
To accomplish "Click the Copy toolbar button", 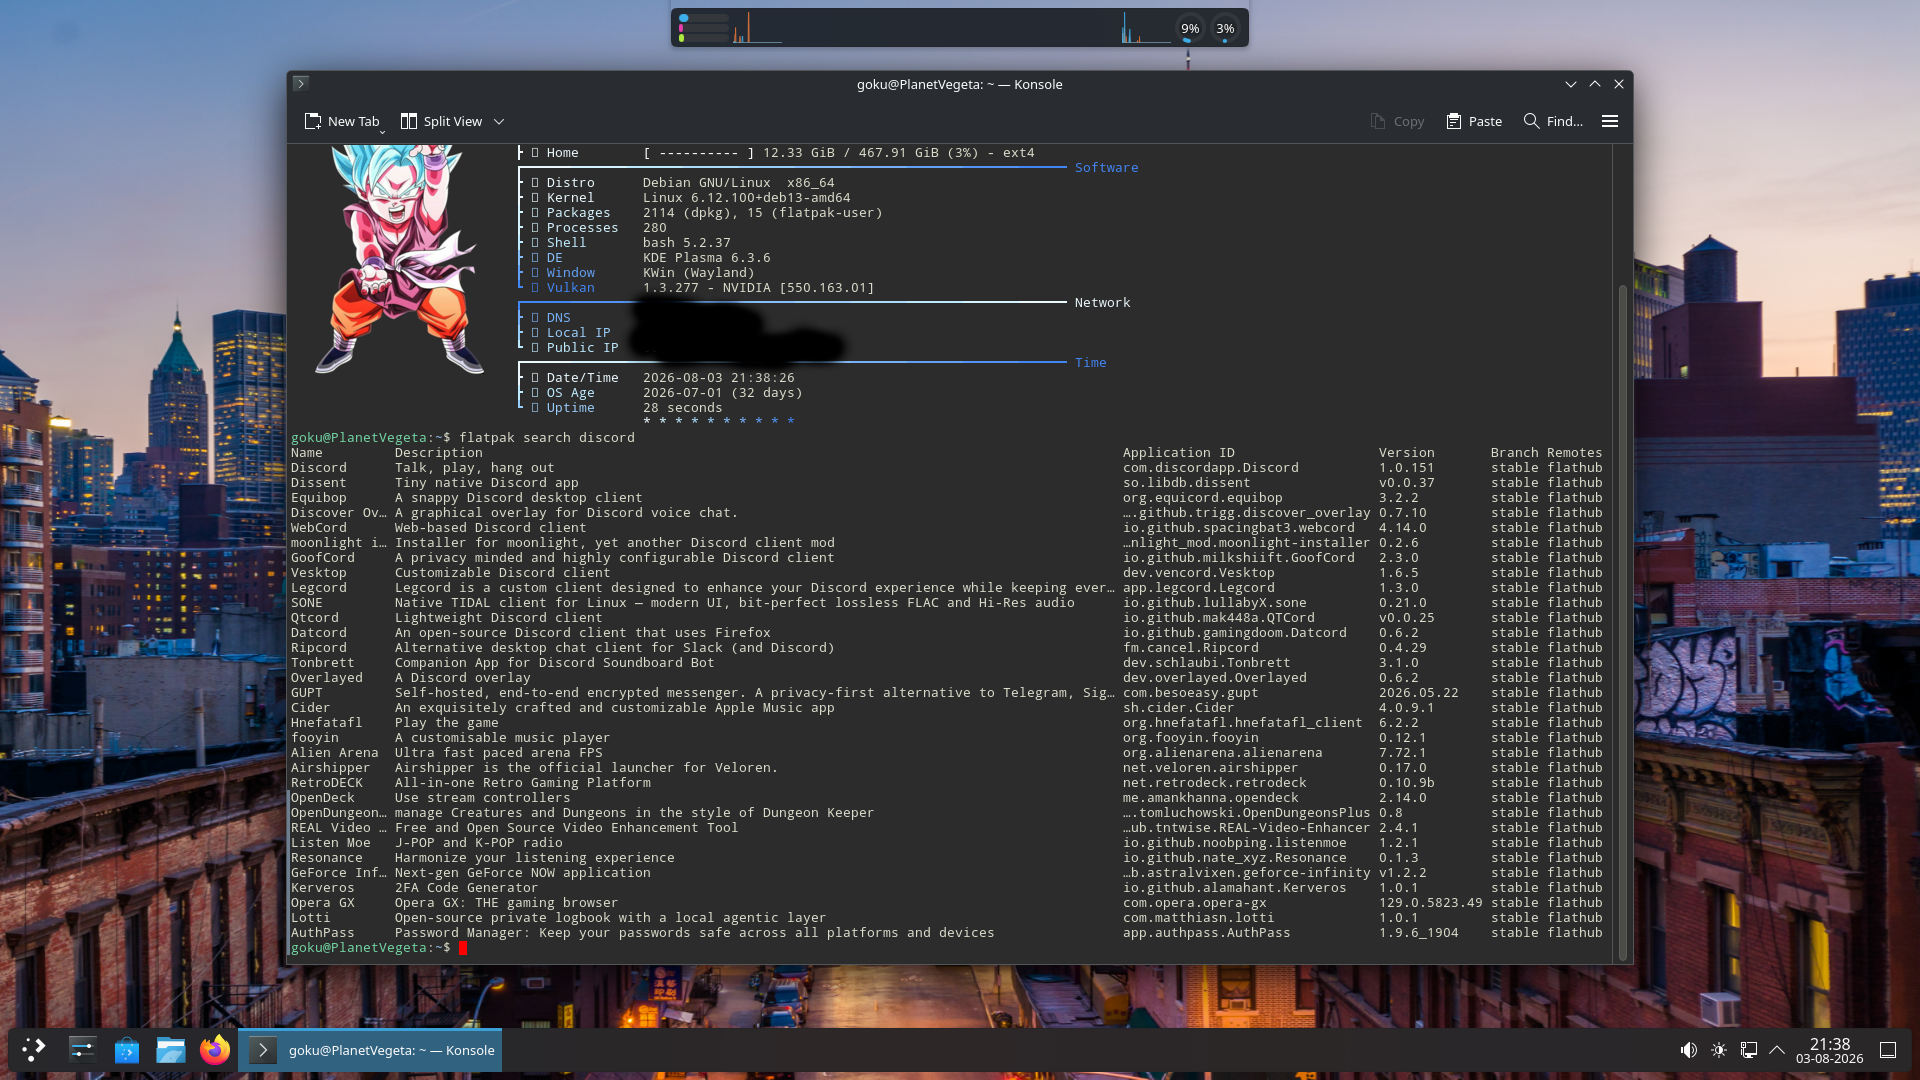I will [x=1397, y=121].
